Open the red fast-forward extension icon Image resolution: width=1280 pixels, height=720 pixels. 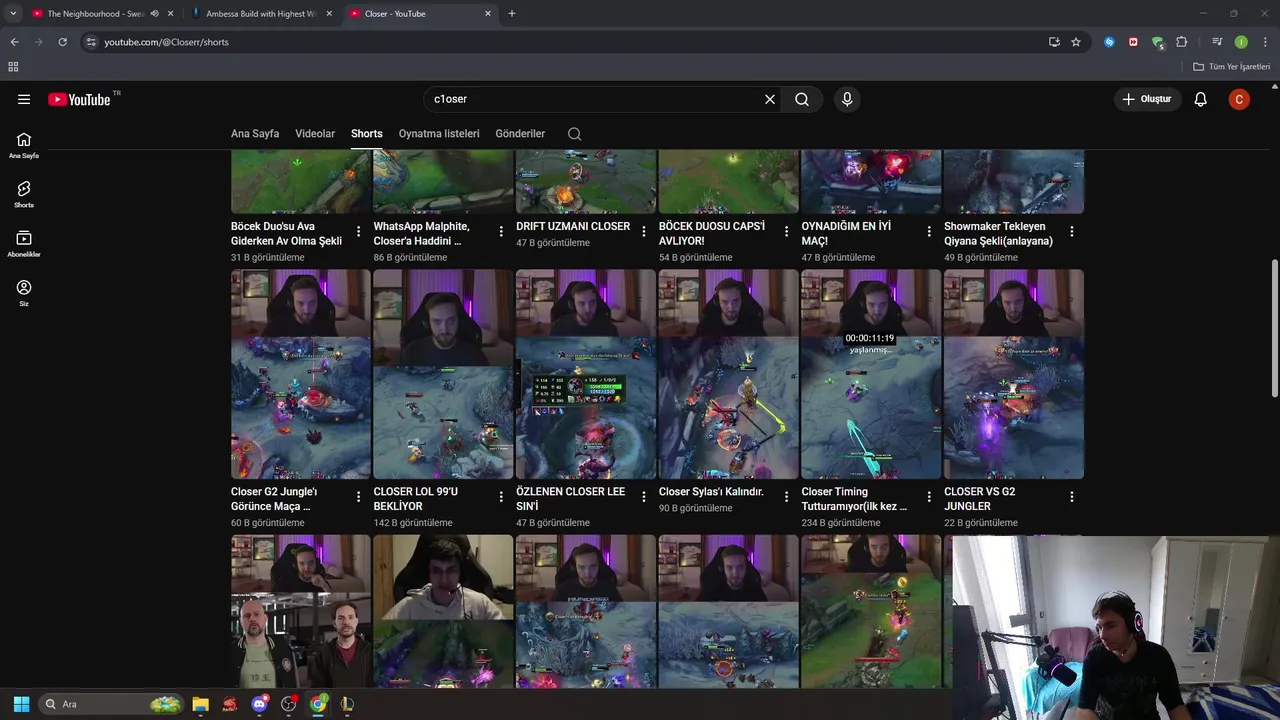(x=1133, y=42)
